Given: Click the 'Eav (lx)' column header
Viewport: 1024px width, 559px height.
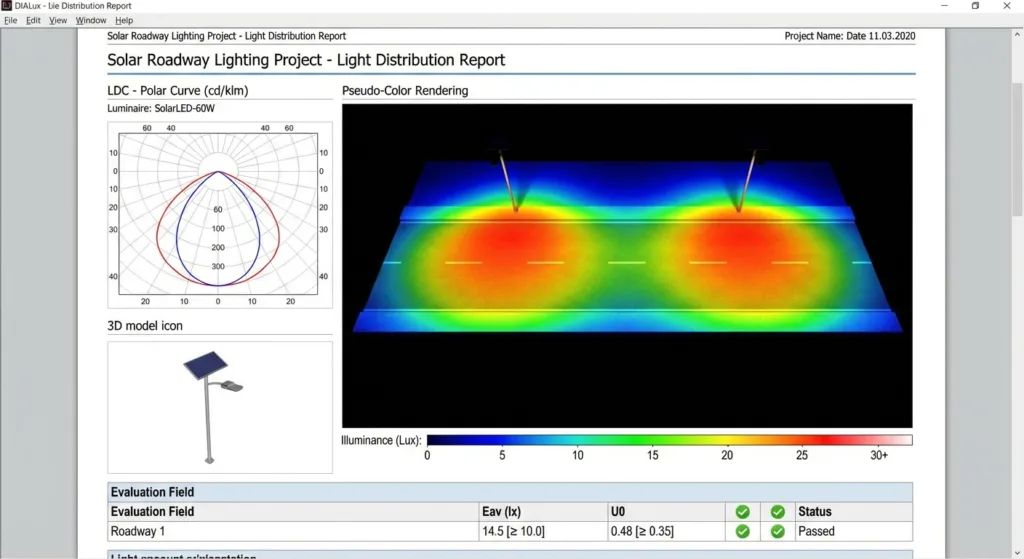Looking at the screenshot, I should pos(543,511).
